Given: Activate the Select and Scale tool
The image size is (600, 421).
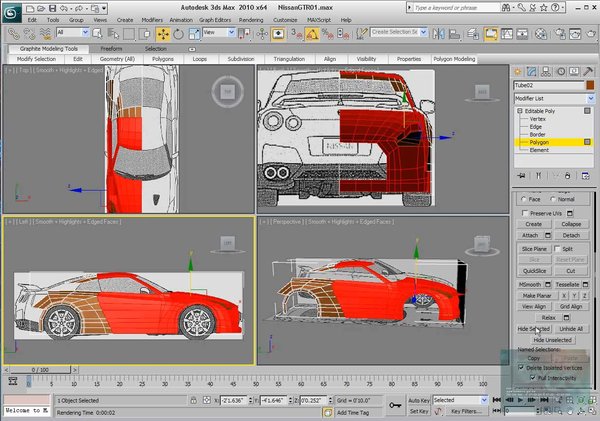Looking at the screenshot, I should (194, 34).
